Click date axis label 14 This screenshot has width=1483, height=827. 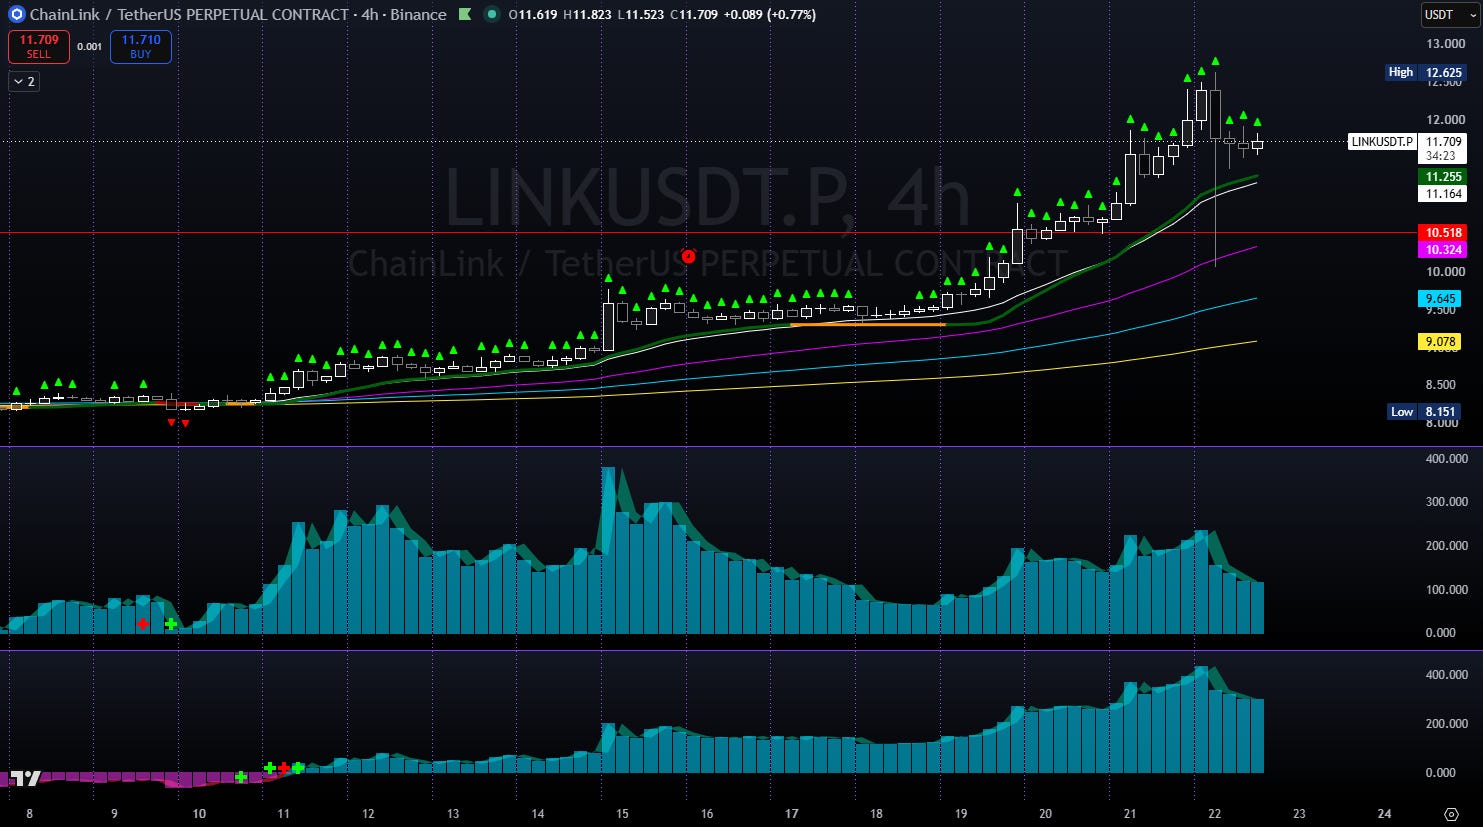[538, 814]
